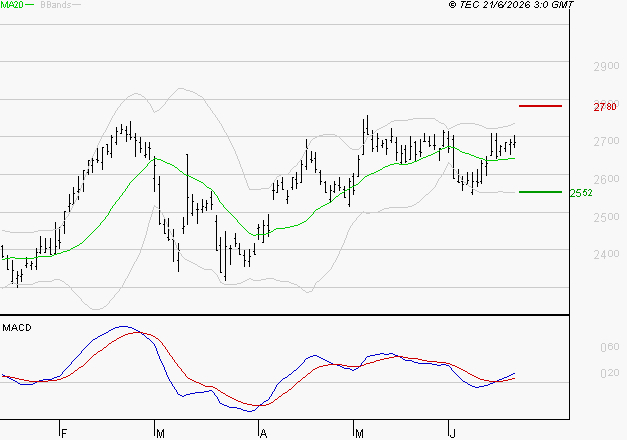Click the MACD panel title
Image resolution: width=627 pixels, height=440 pixels.
[17, 328]
